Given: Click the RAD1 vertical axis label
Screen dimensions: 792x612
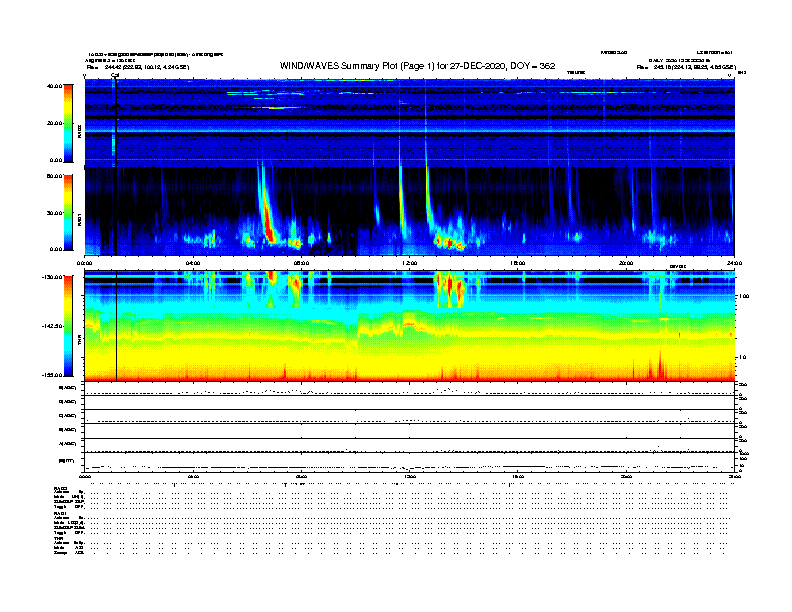Looking at the screenshot, I should point(79,220).
